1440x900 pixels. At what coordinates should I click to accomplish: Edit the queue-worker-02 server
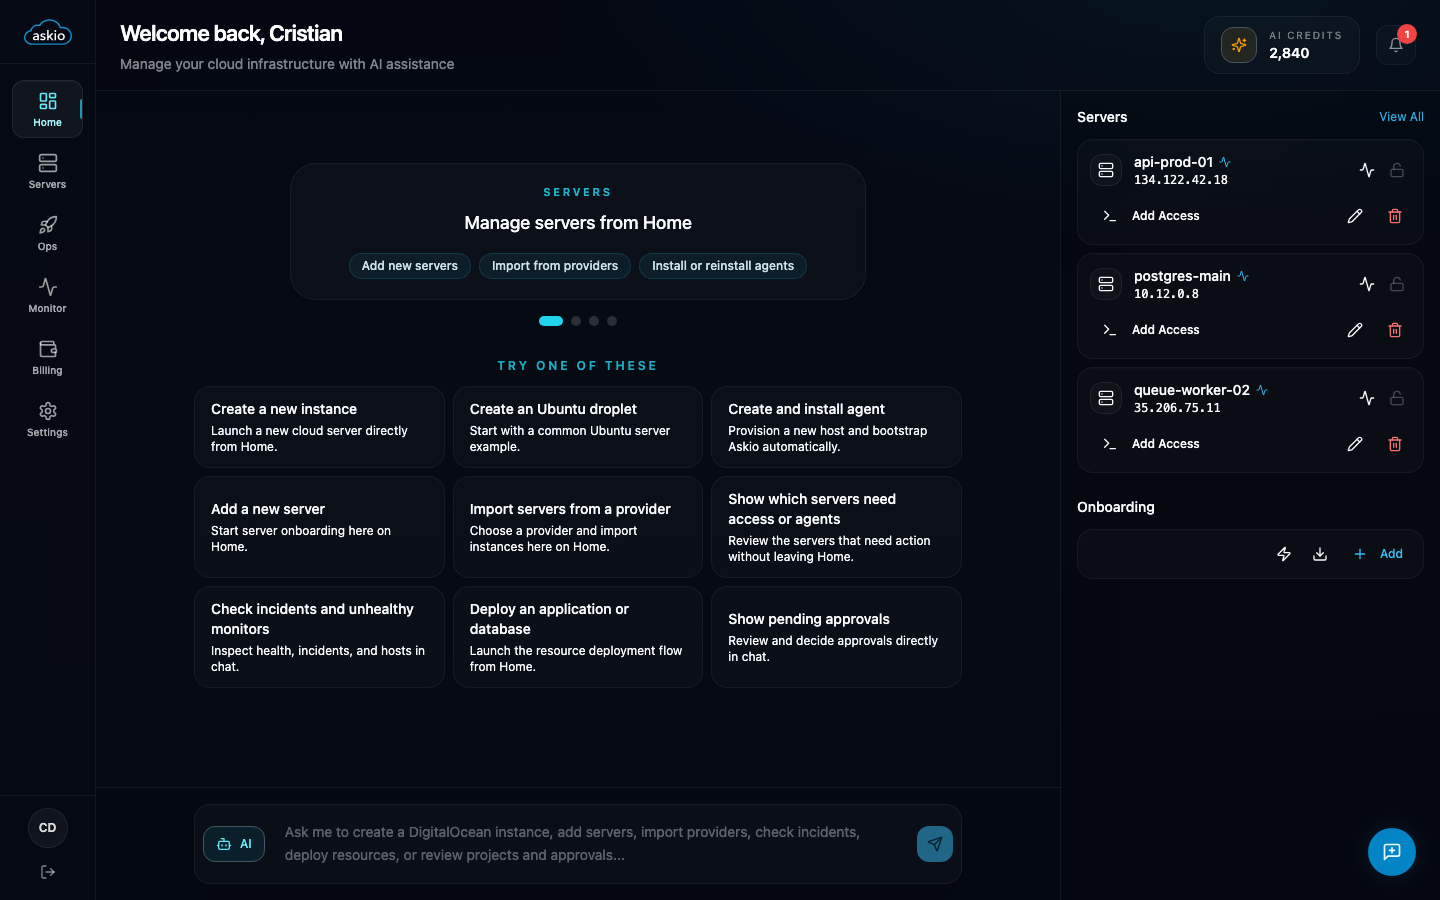pos(1355,444)
